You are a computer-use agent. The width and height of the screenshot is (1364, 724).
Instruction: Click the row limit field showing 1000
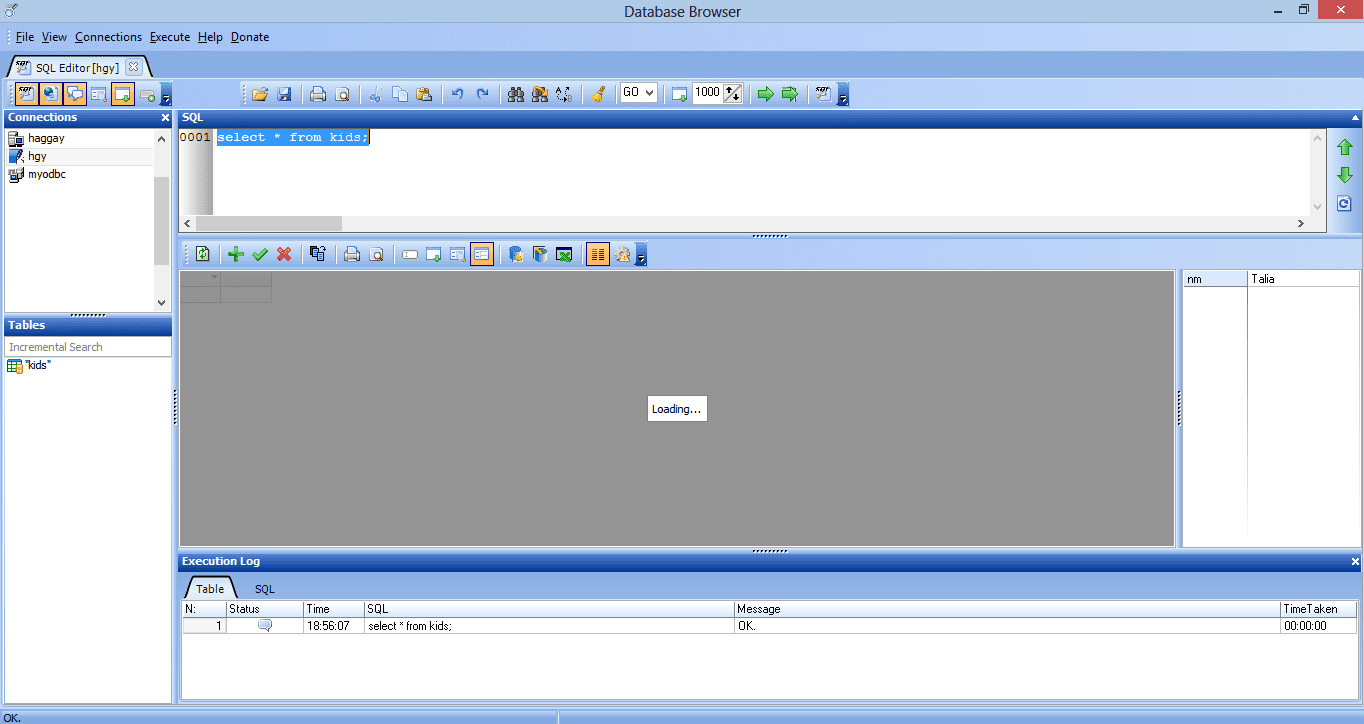point(707,93)
